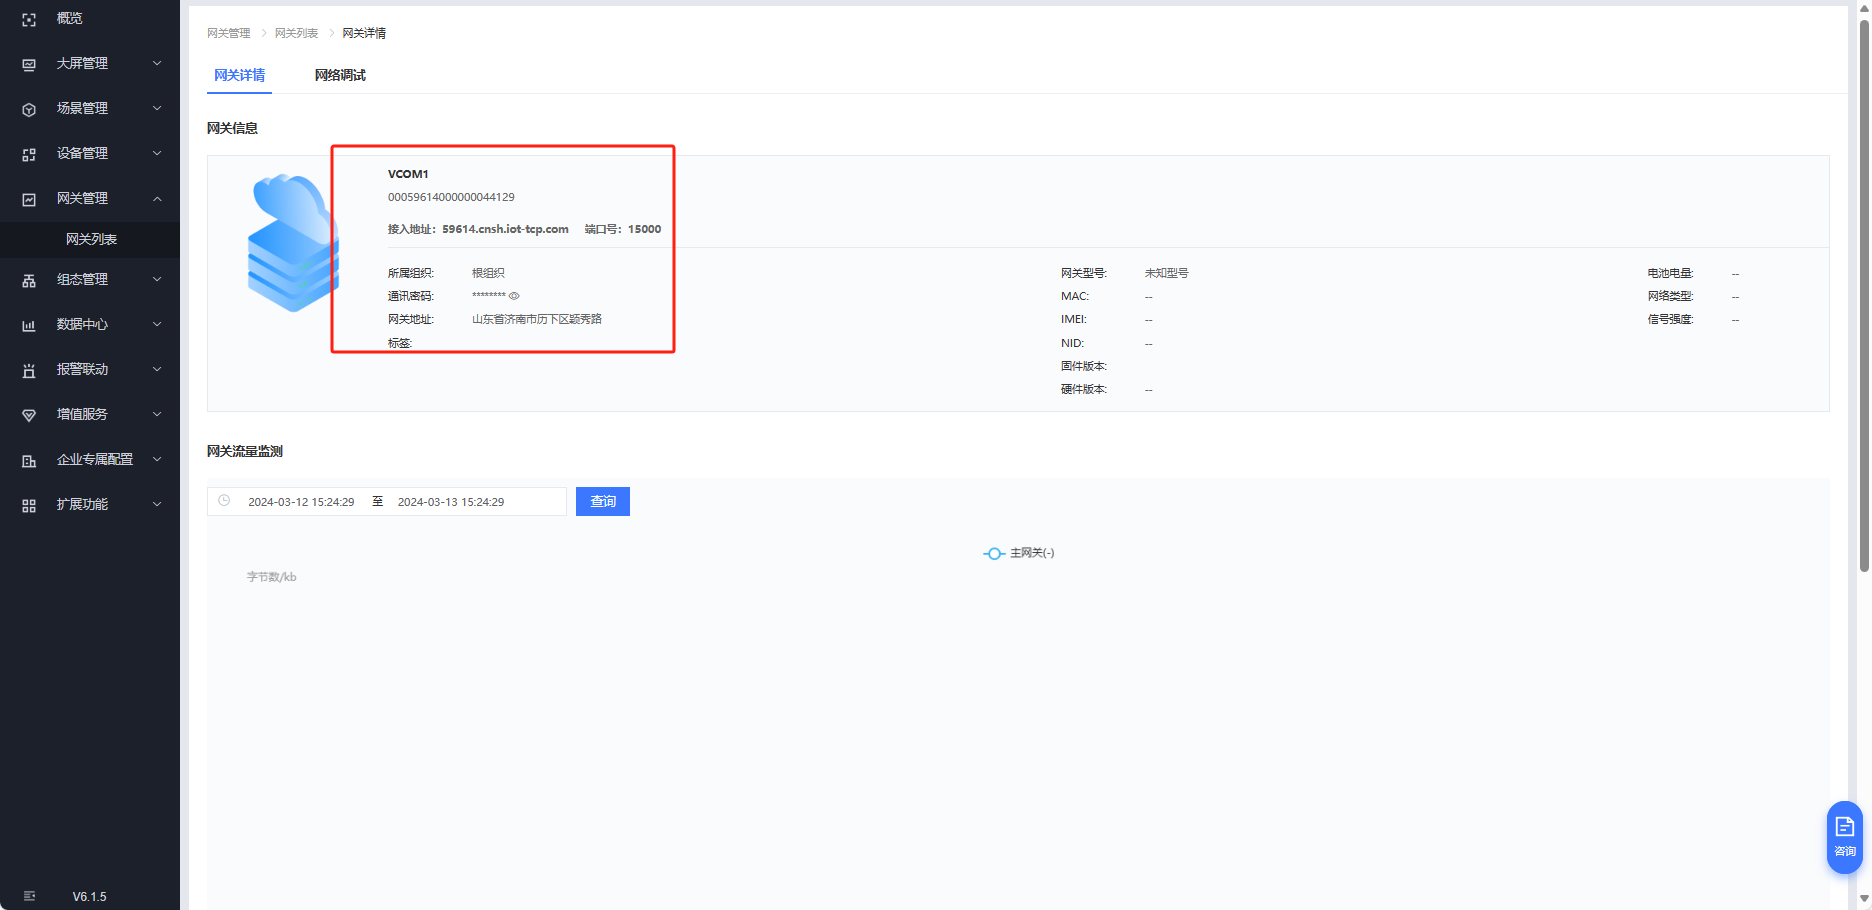Click the value-added services diamond icon
This screenshot has width=1872, height=910.
click(29, 415)
